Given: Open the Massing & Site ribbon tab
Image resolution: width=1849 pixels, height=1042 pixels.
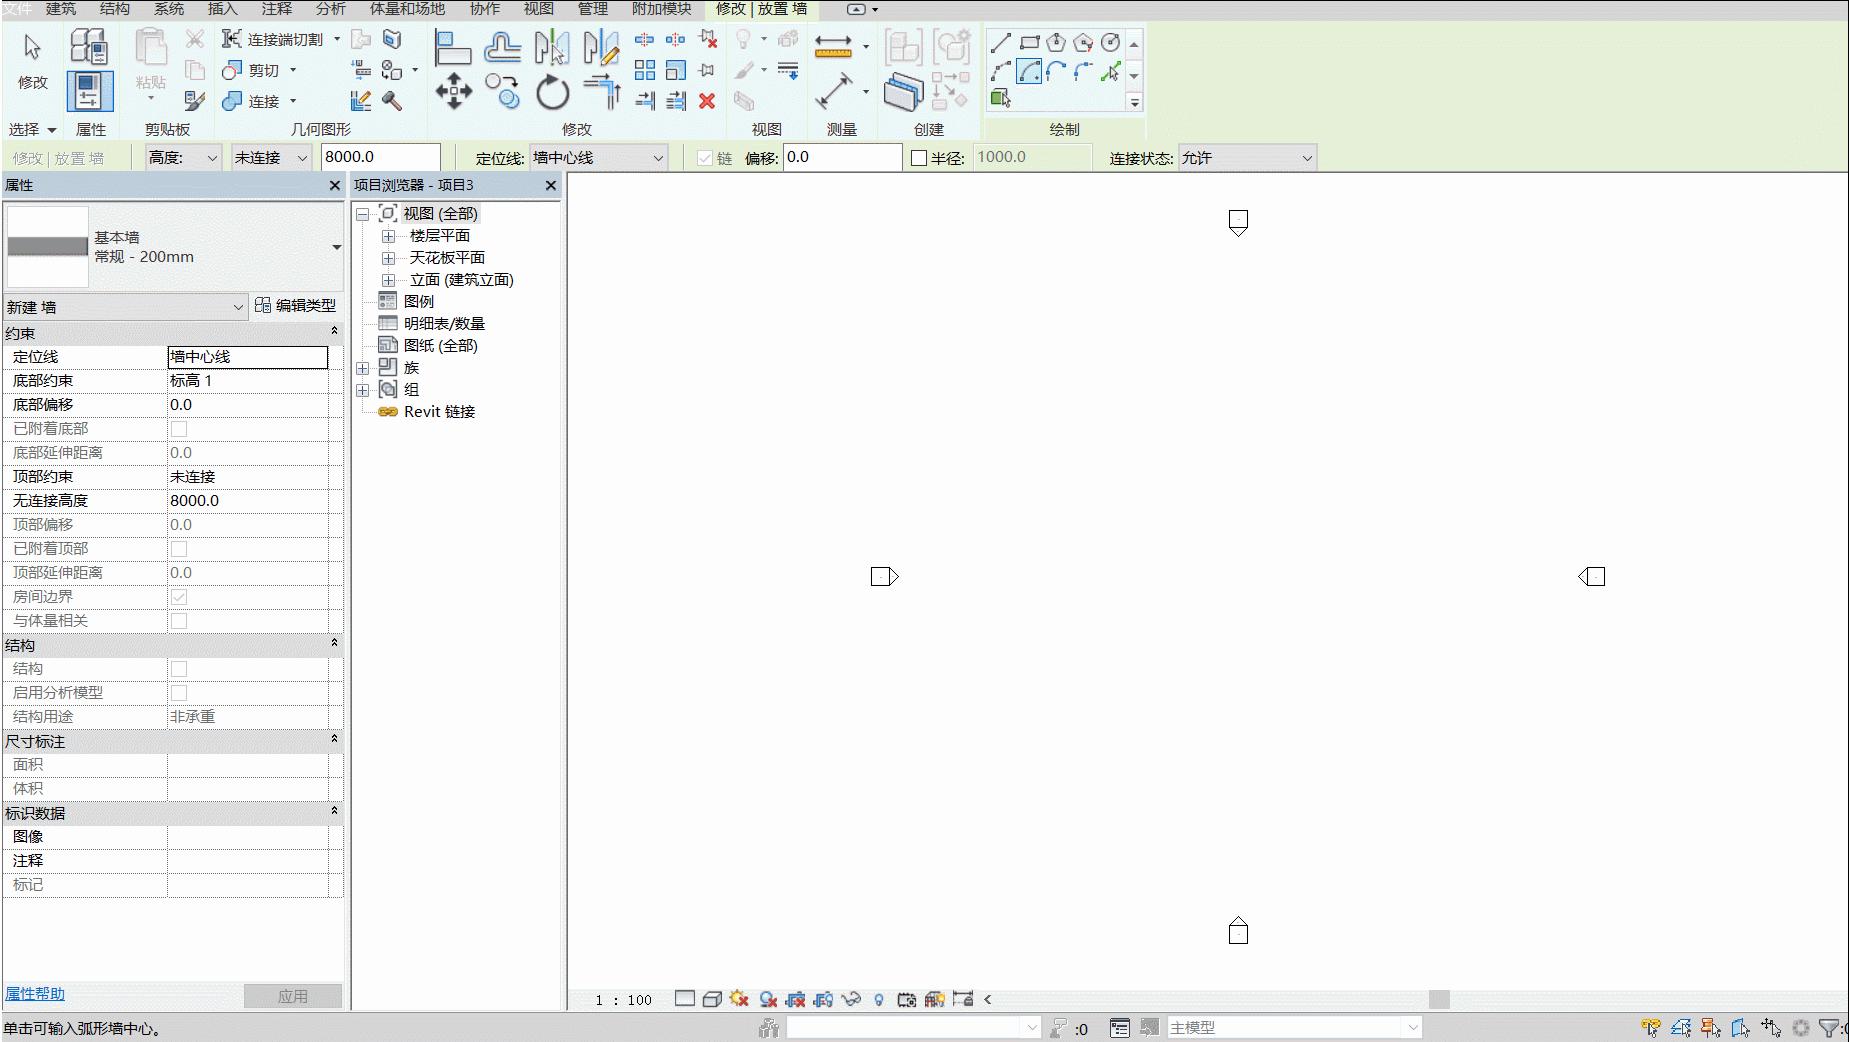Looking at the screenshot, I should point(408,9).
